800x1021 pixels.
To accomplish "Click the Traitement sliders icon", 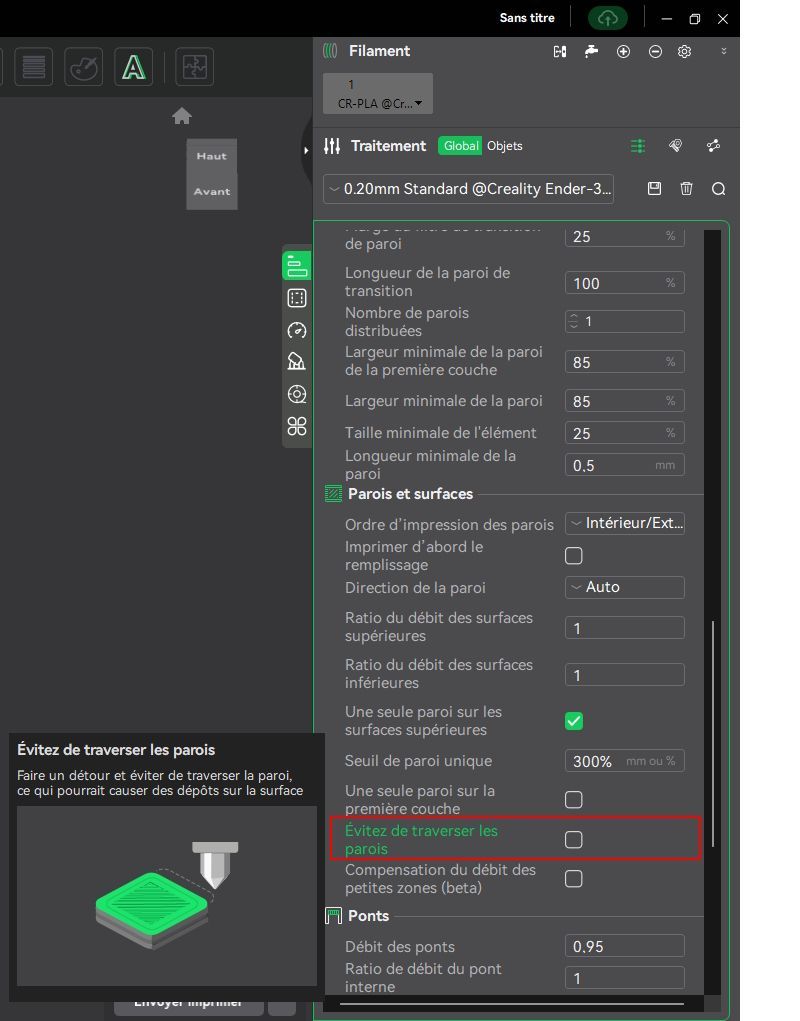I will (x=332, y=146).
